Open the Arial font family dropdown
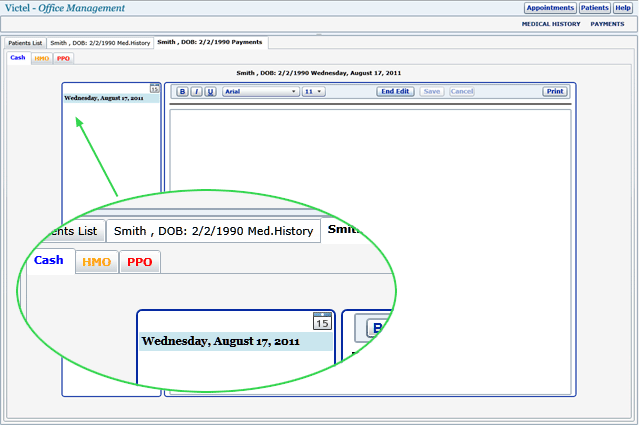639x425 pixels. (261, 92)
